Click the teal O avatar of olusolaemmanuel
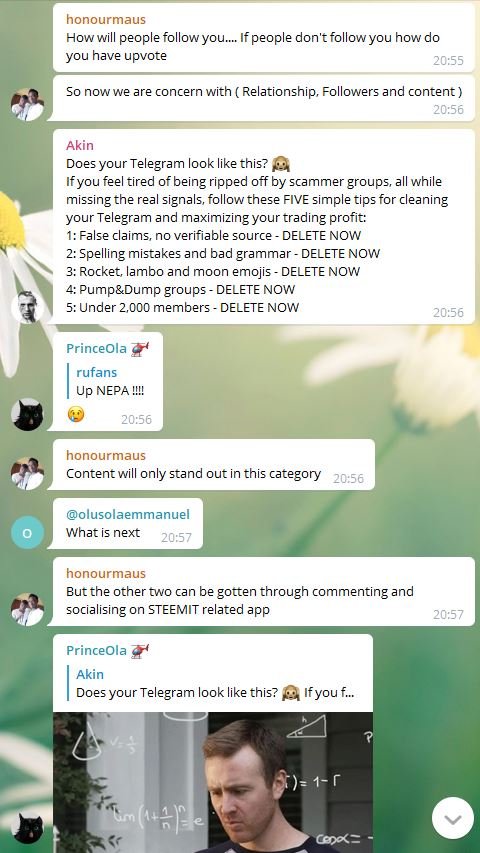The image size is (480, 853). click(x=27, y=533)
